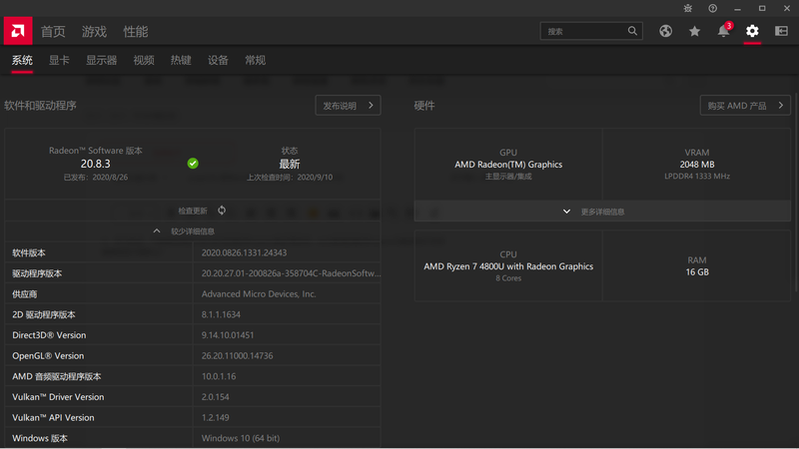
Task: Switch to the 显卡 tab
Action: point(59,61)
